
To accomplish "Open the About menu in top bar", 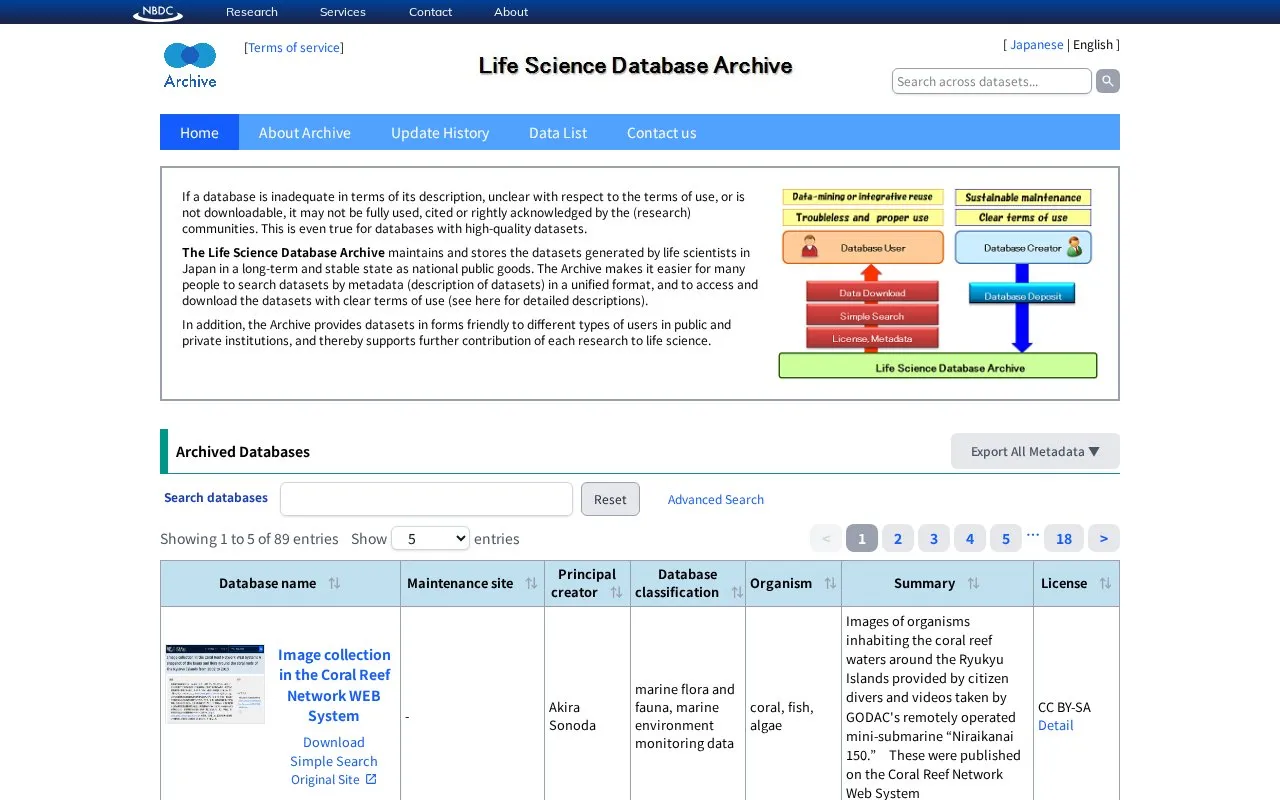I will [x=511, y=12].
